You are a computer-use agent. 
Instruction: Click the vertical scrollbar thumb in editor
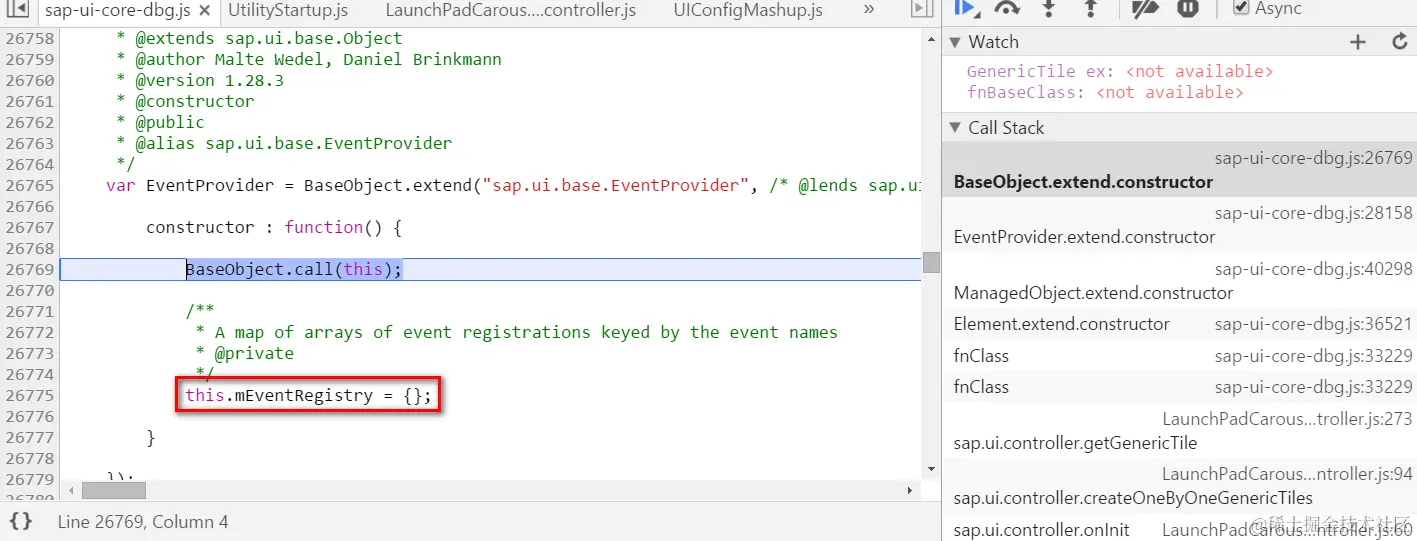point(931,262)
